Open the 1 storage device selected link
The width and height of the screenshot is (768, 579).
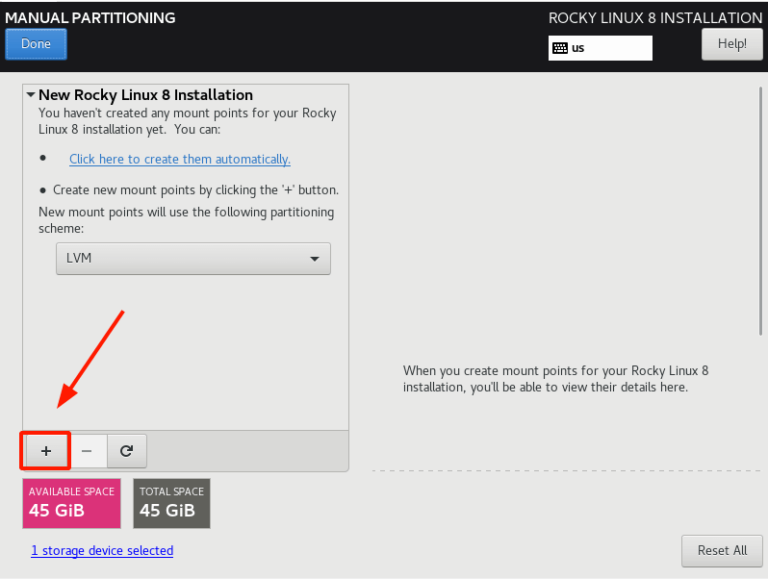tap(102, 551)
